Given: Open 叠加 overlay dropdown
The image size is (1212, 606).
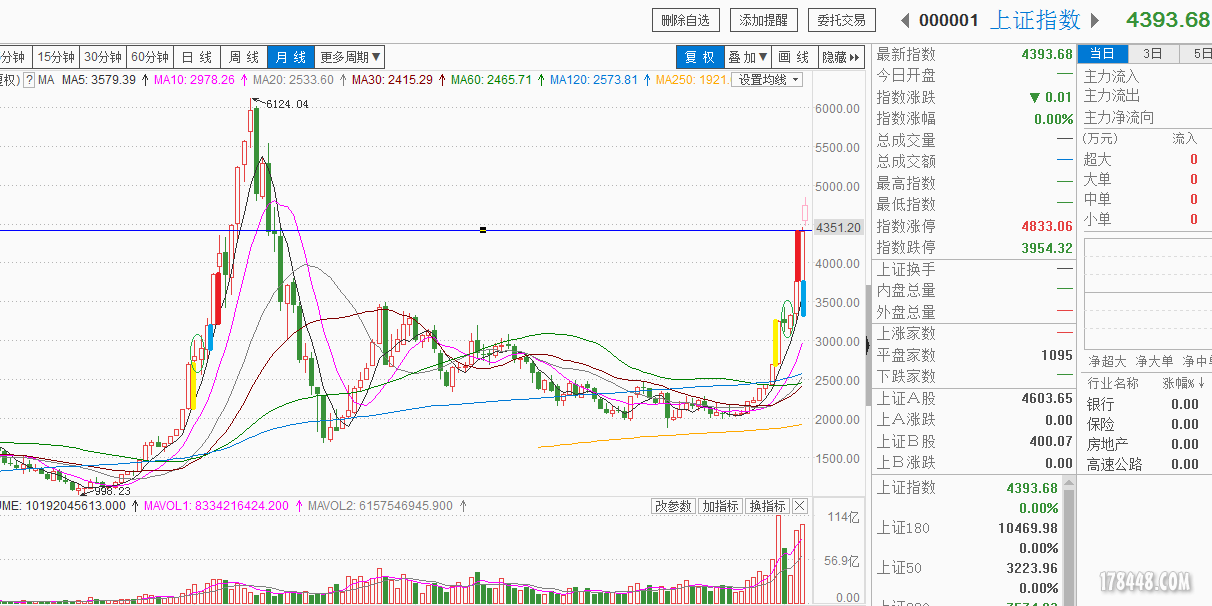Looking at the screenshot, I should click(x=747, y=57).
